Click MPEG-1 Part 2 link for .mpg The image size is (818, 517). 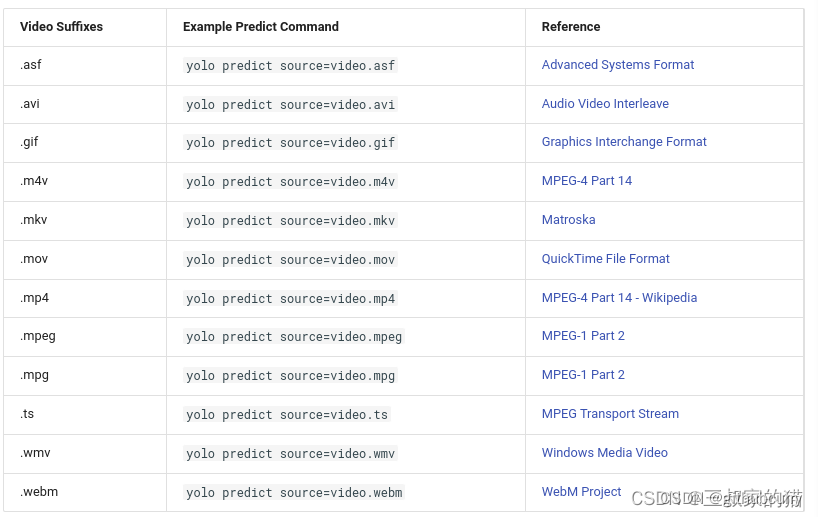583,375
